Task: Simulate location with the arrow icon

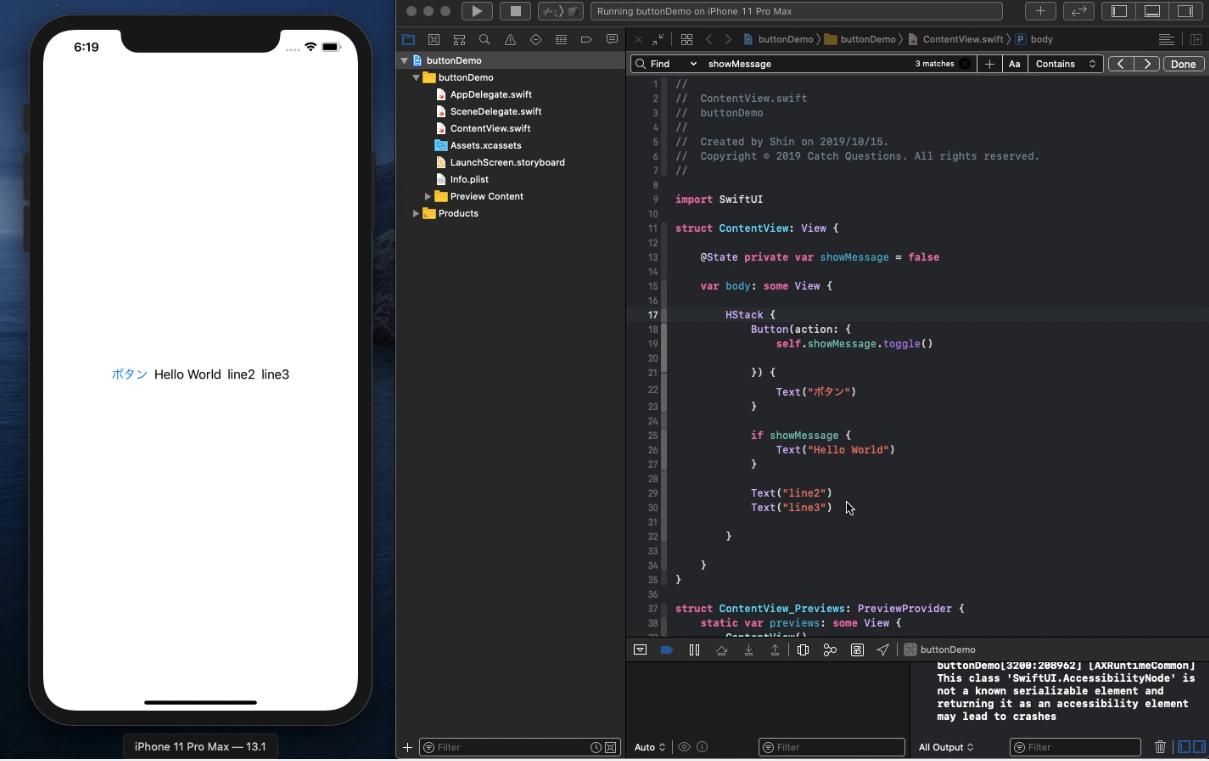Action: click(883, 650)
